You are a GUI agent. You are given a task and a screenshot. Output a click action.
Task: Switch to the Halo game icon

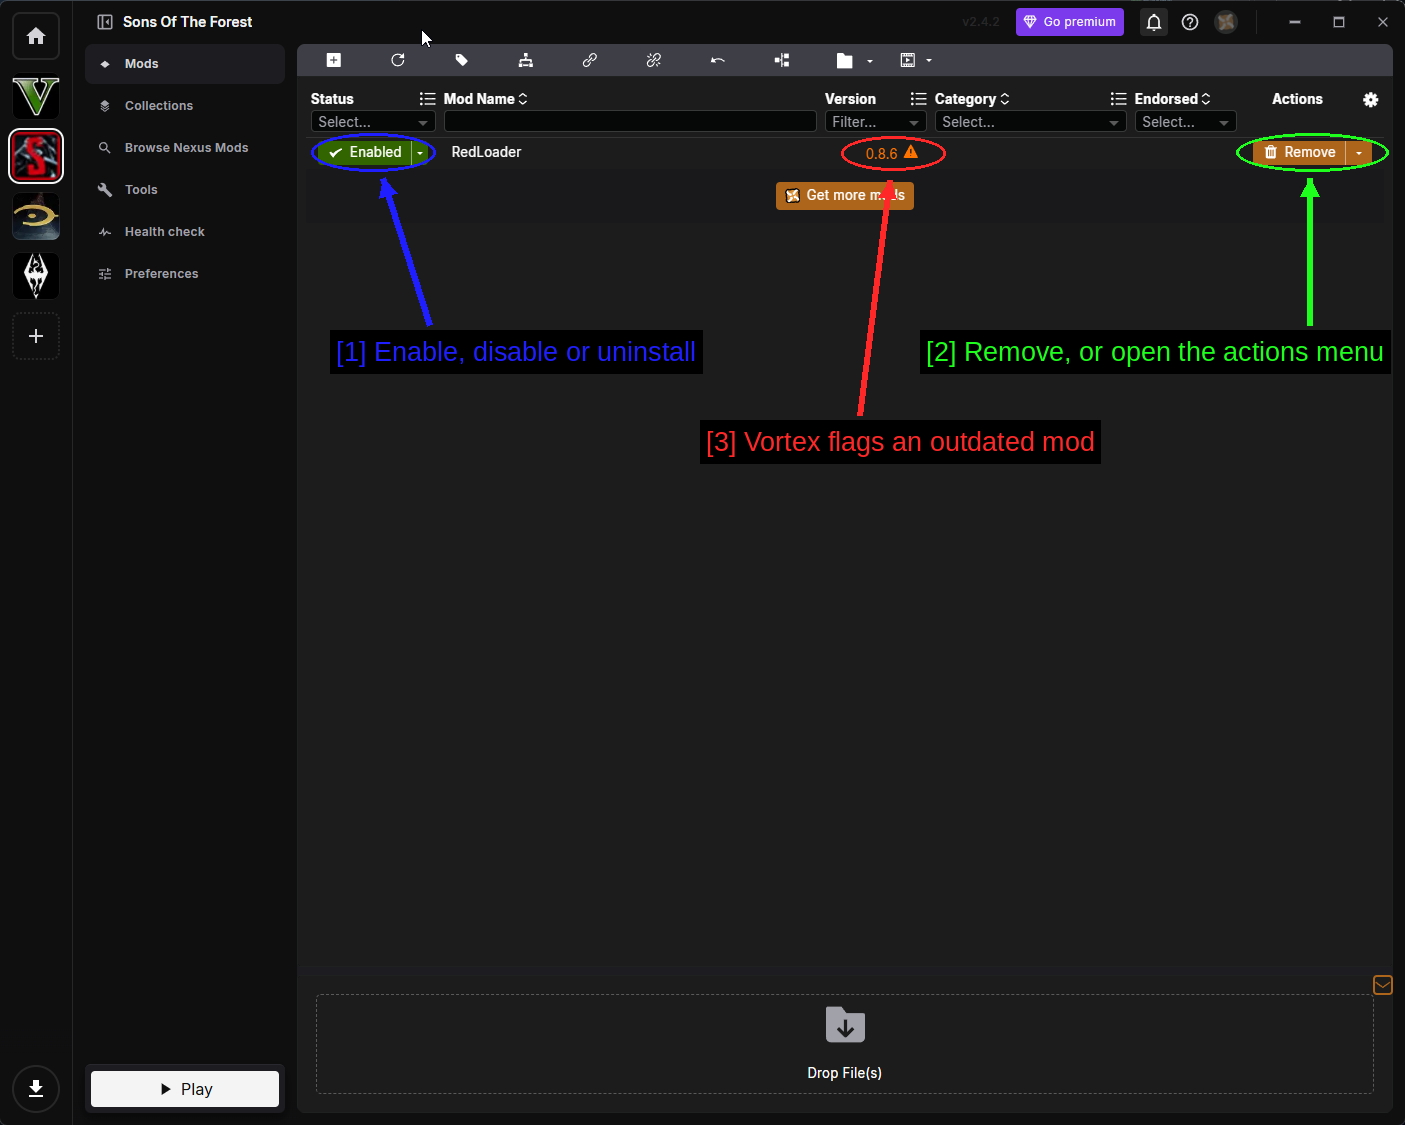coord(36,216)
